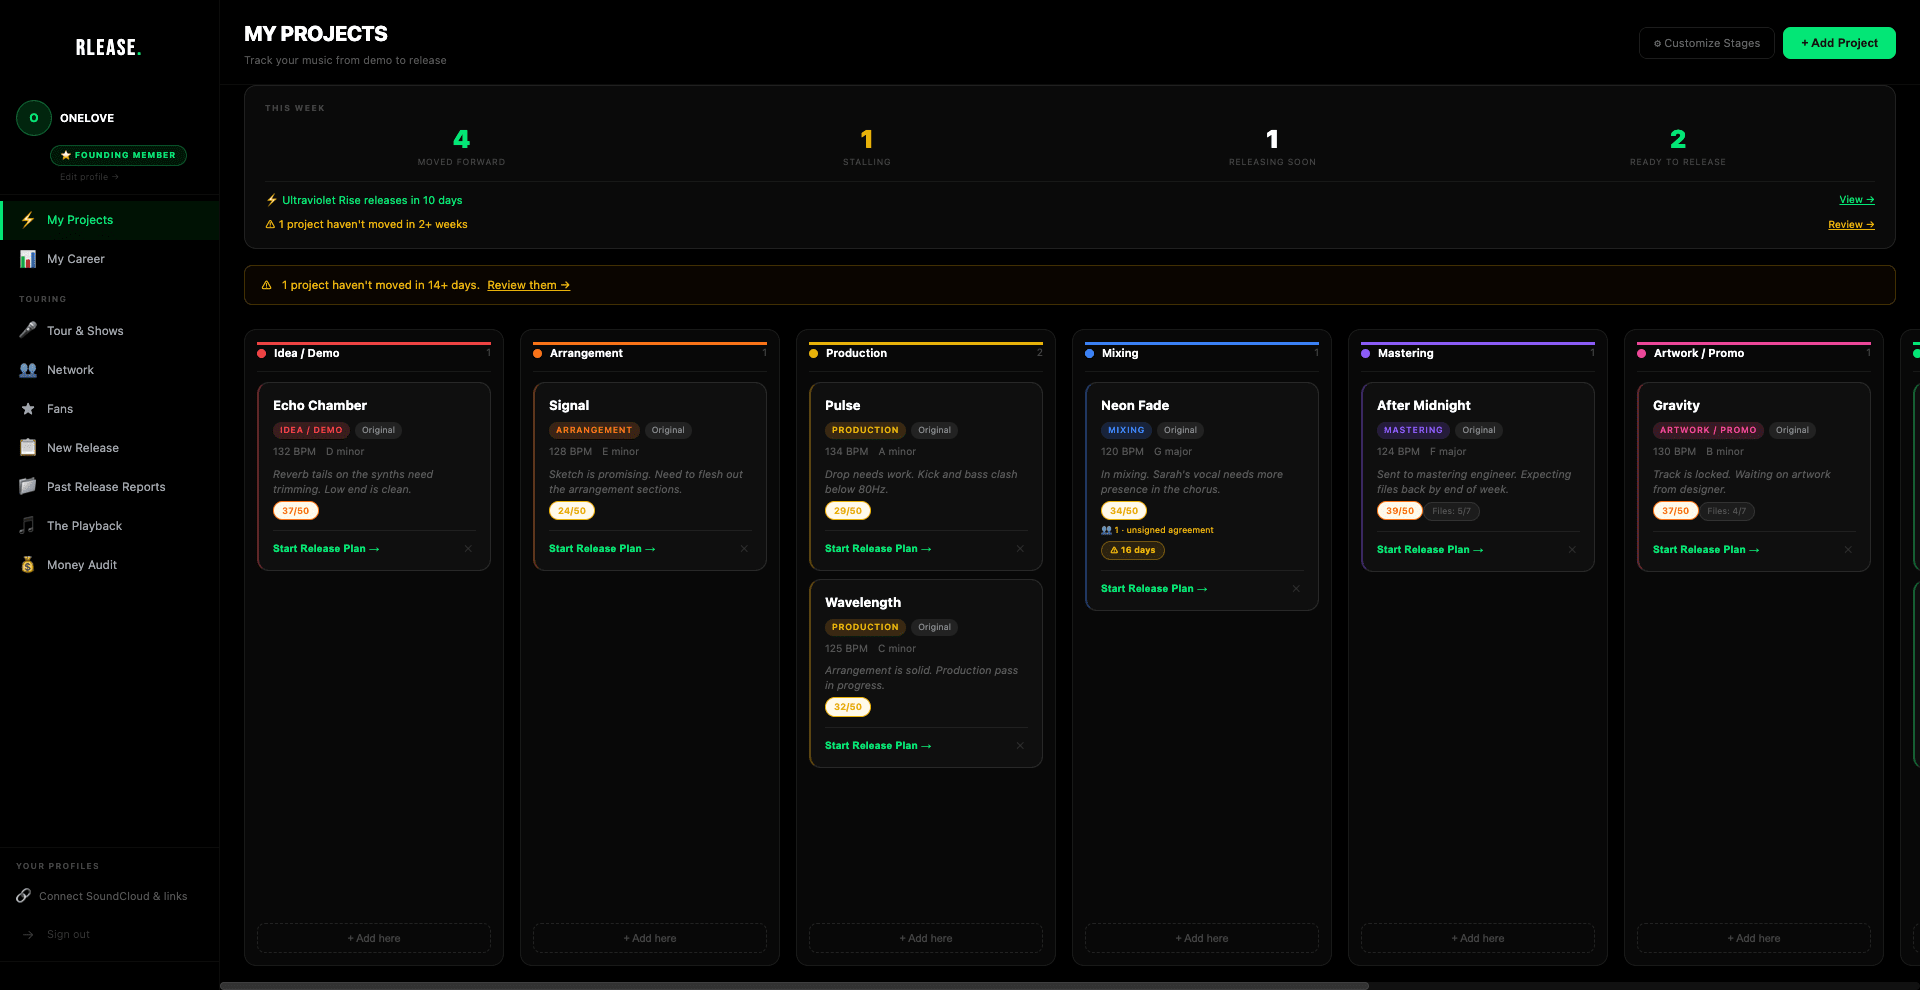Click The Playback music note icon
The width and height of the screenshot is (1920, 990).
click(x=28, y=526)
